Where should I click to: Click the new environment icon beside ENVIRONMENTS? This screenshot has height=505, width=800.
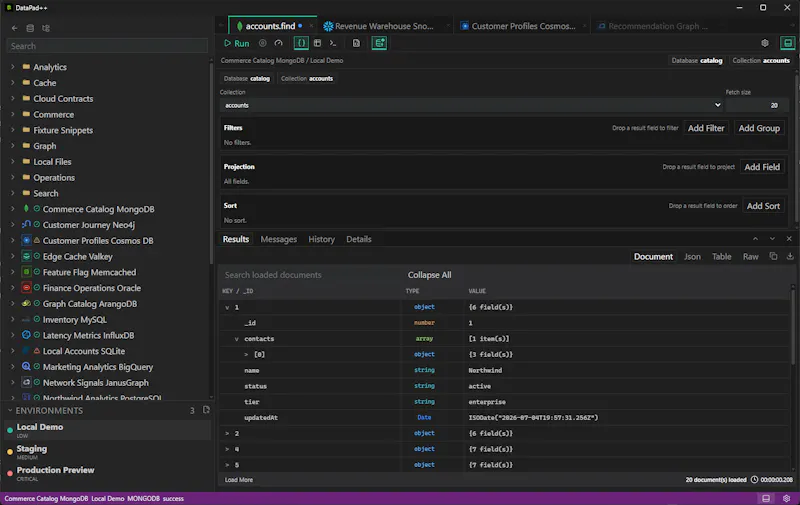206,410
